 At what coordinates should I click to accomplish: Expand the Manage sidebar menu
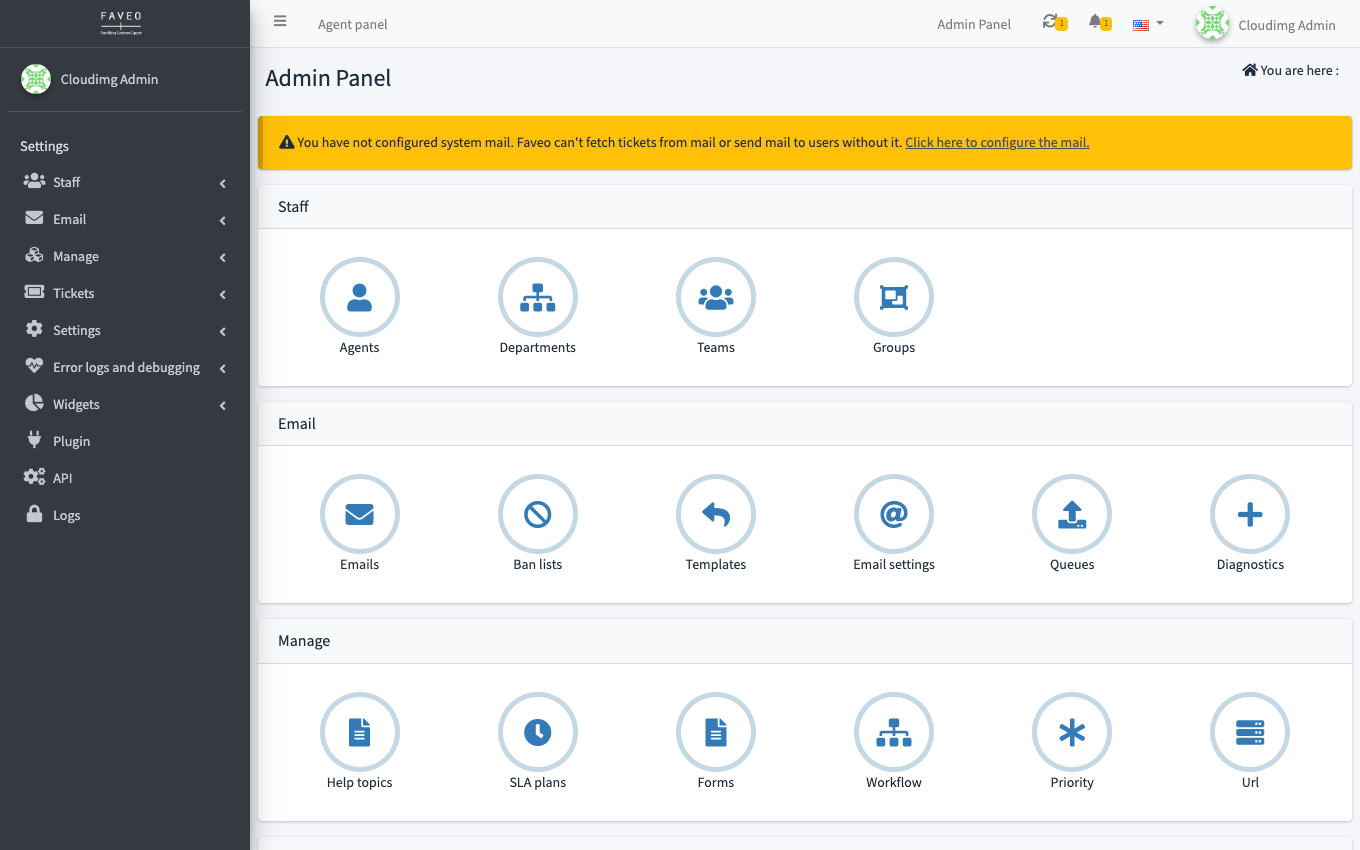point(125,256)
